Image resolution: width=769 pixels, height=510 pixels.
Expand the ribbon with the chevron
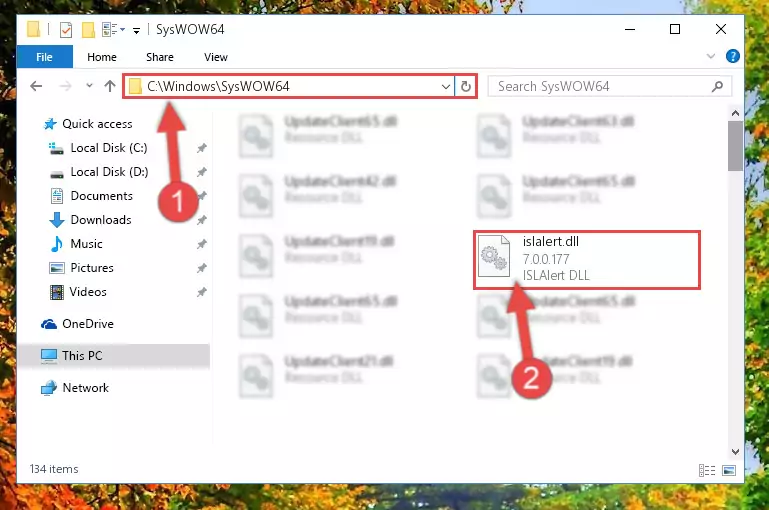click(x=711, y=56)
